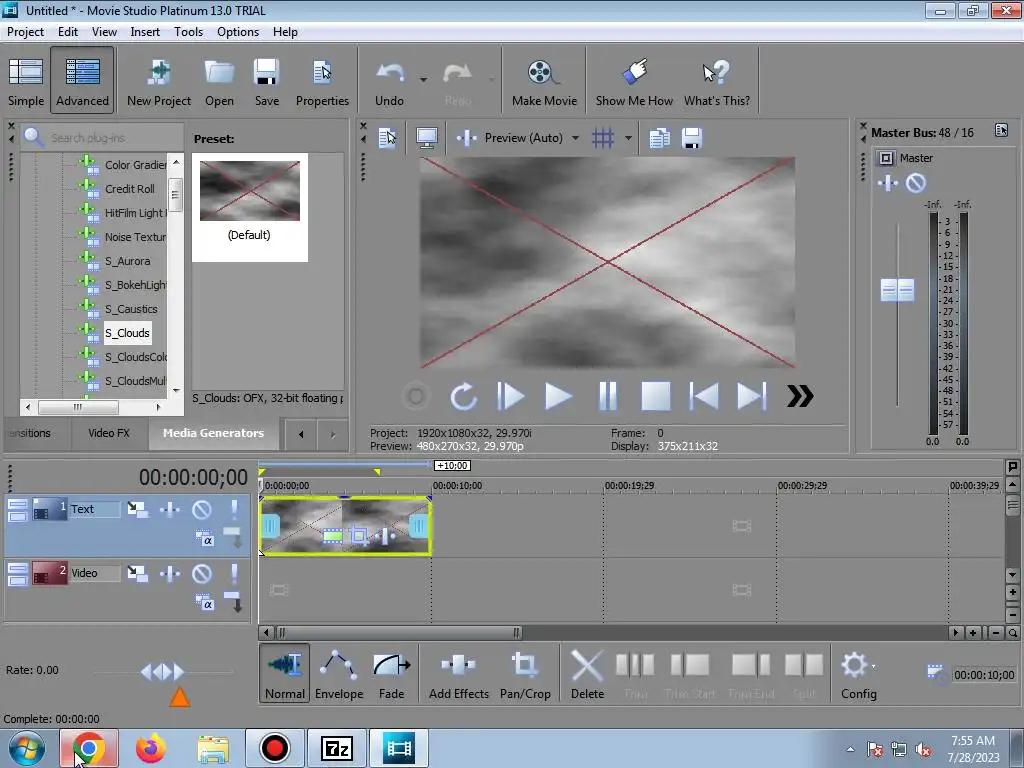
Task: Click Make Movie
Action: pyautogui.click(x=544, y=81)
